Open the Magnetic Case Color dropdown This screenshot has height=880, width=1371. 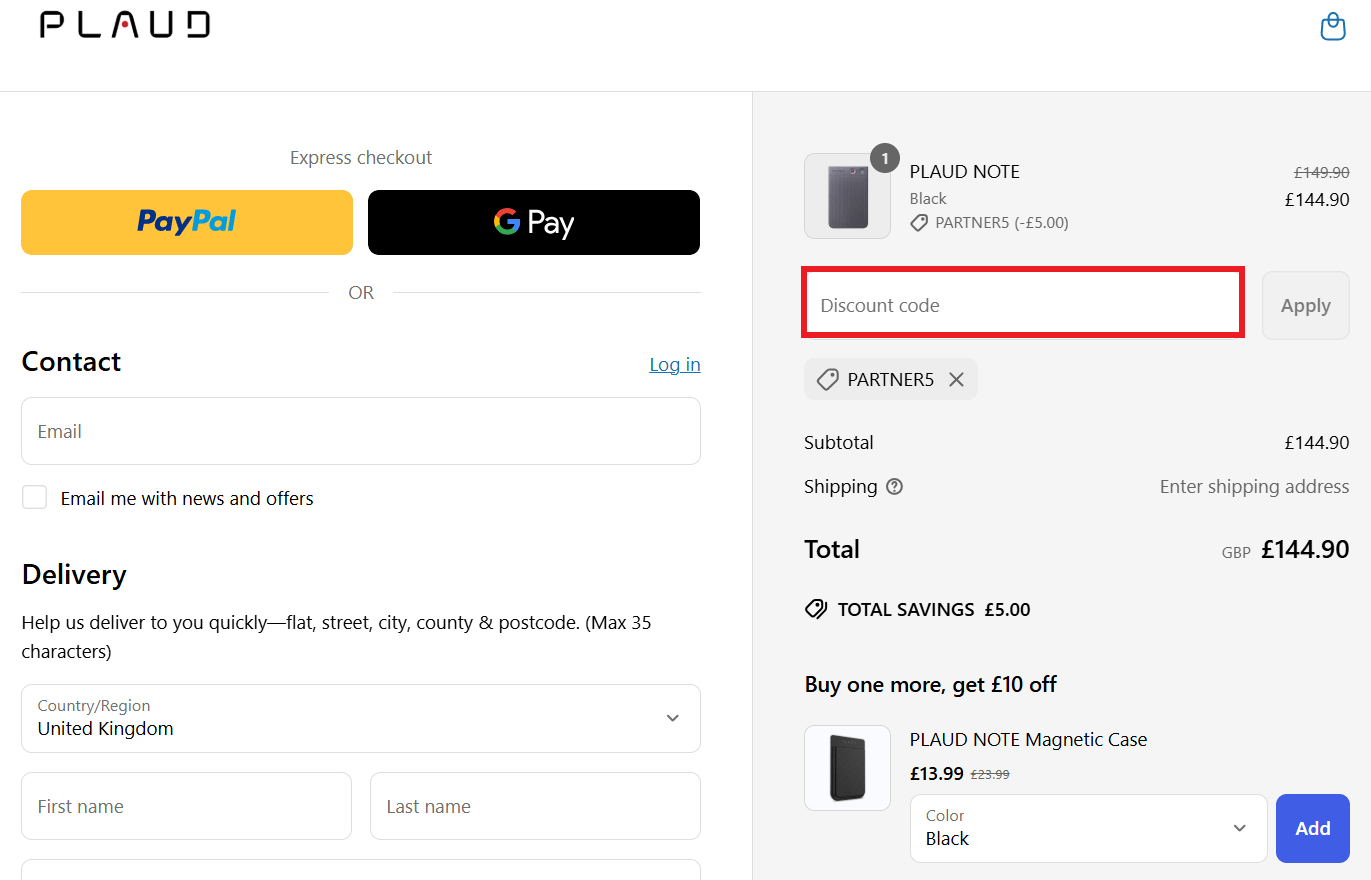(x=1089, y=828)
